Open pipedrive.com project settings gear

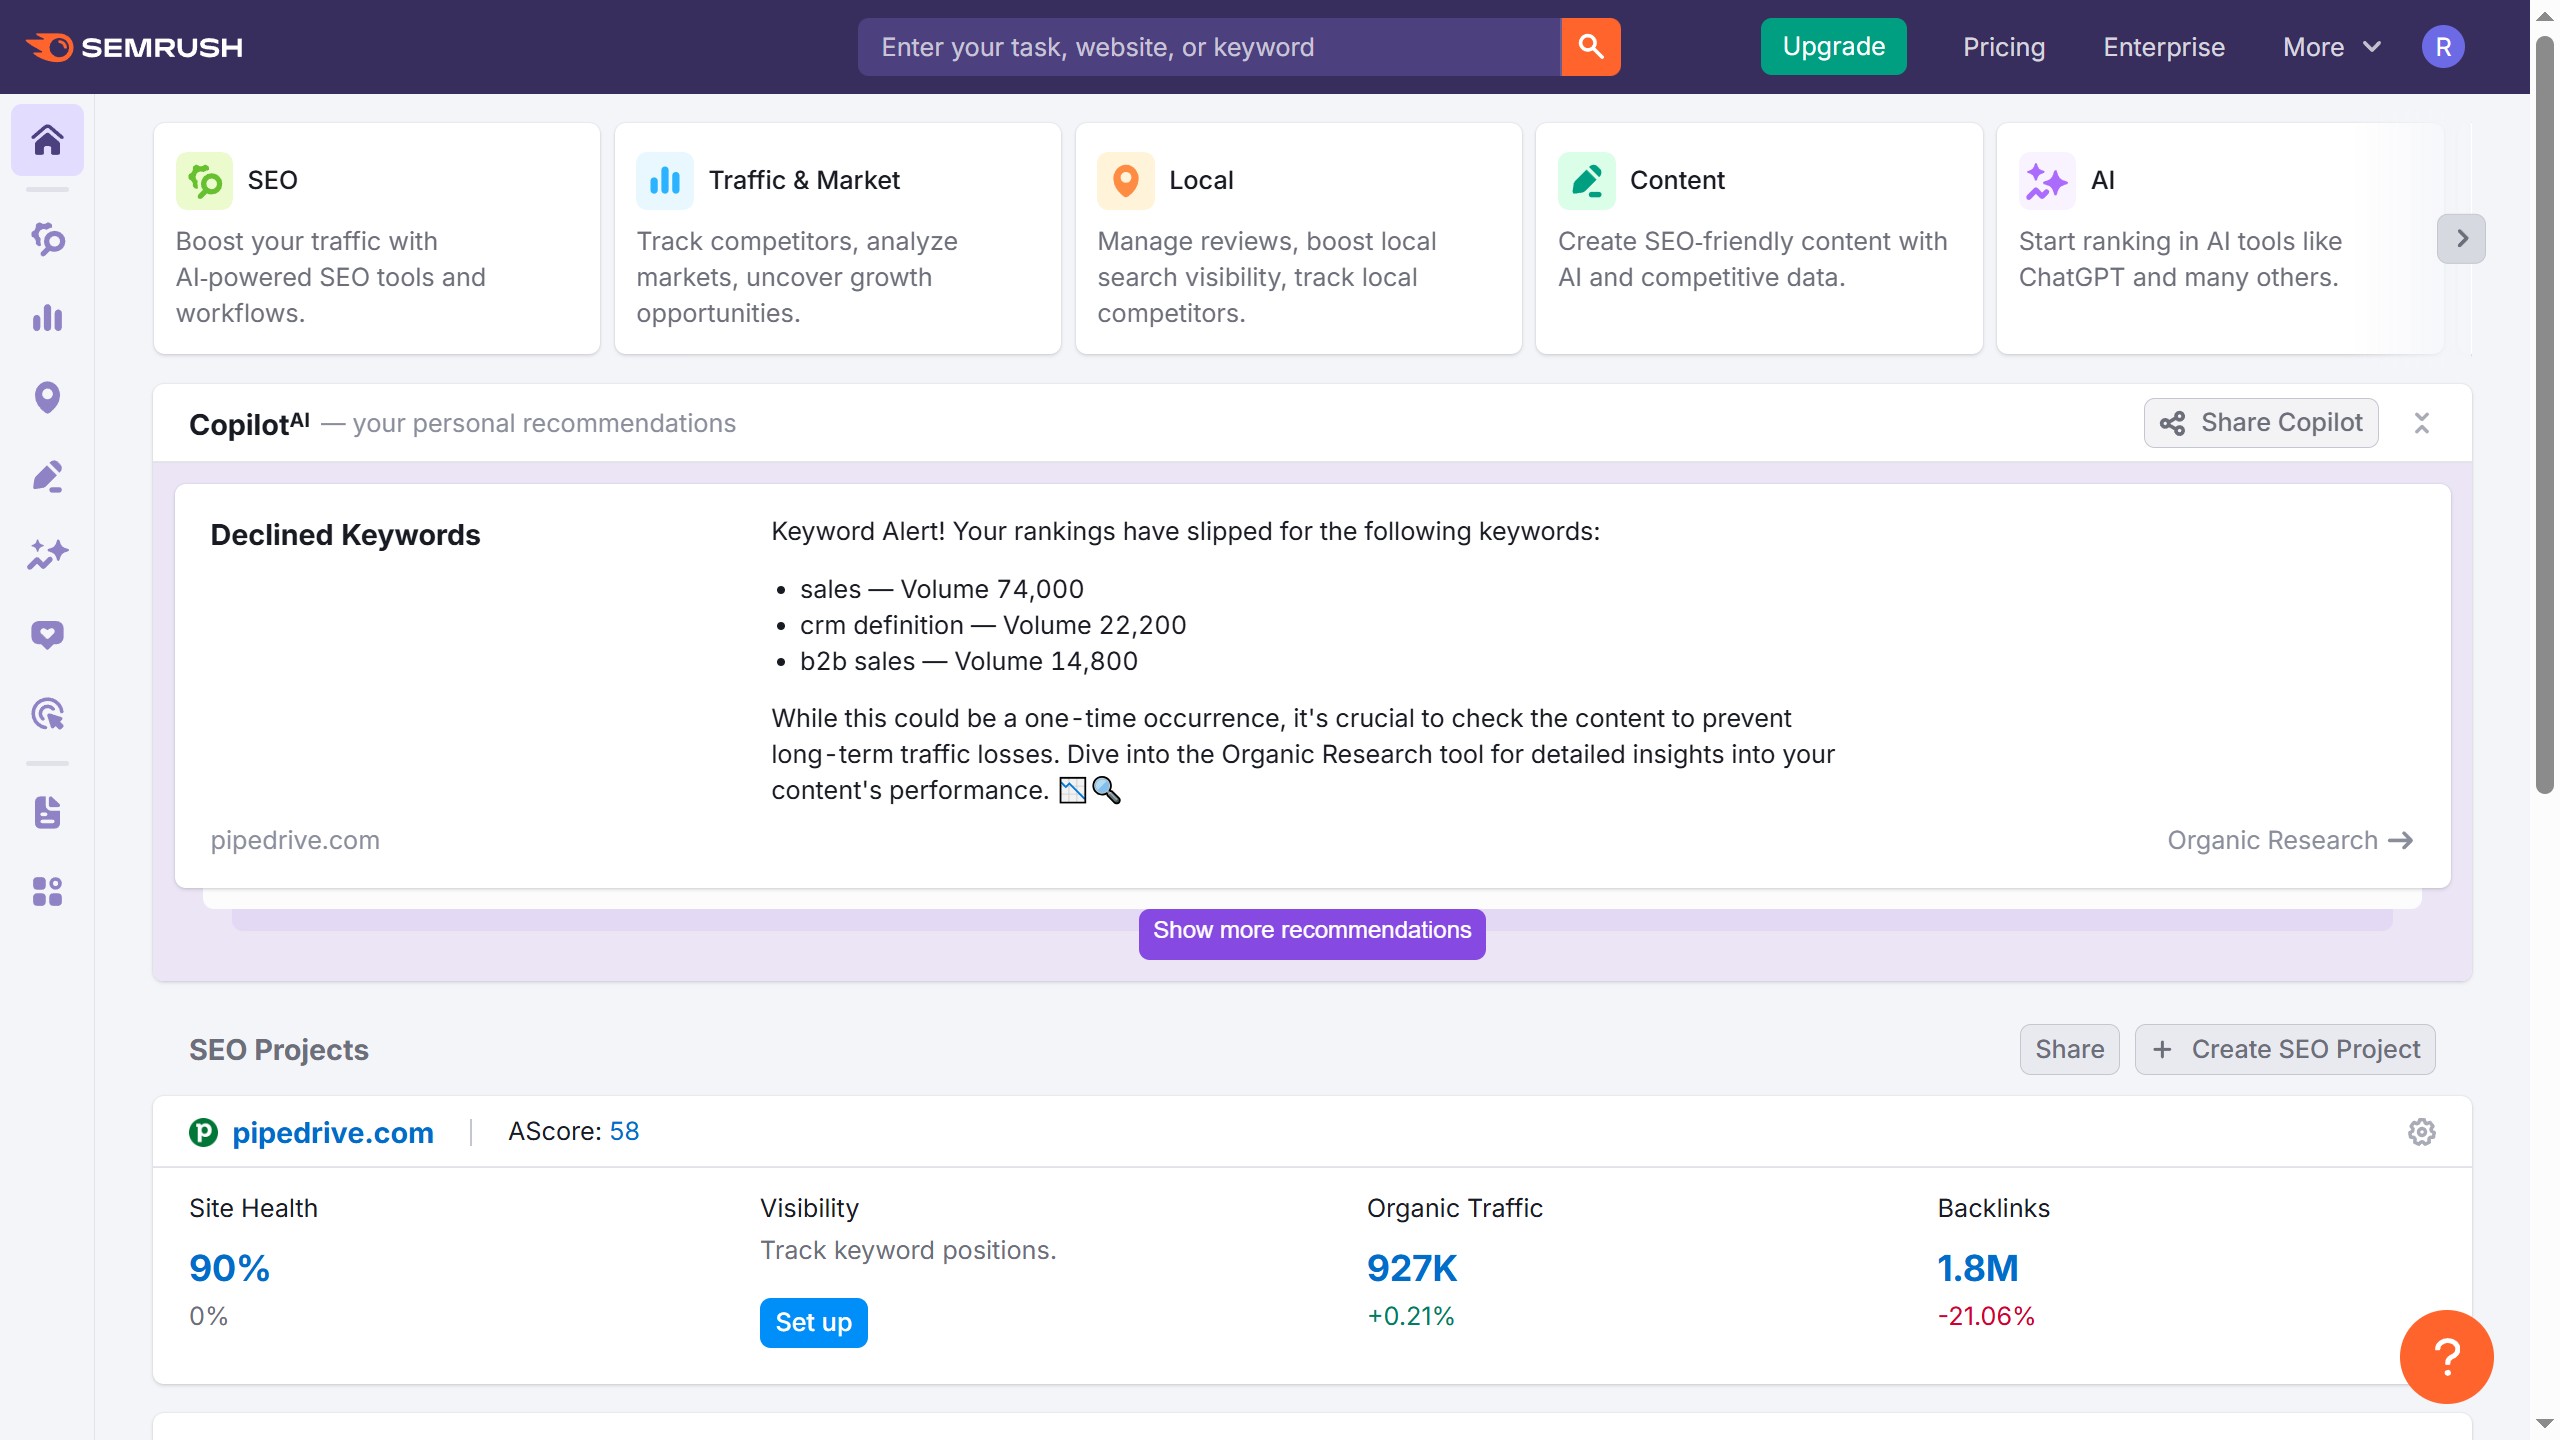pyautogui.click(x=2421, y=1132)
